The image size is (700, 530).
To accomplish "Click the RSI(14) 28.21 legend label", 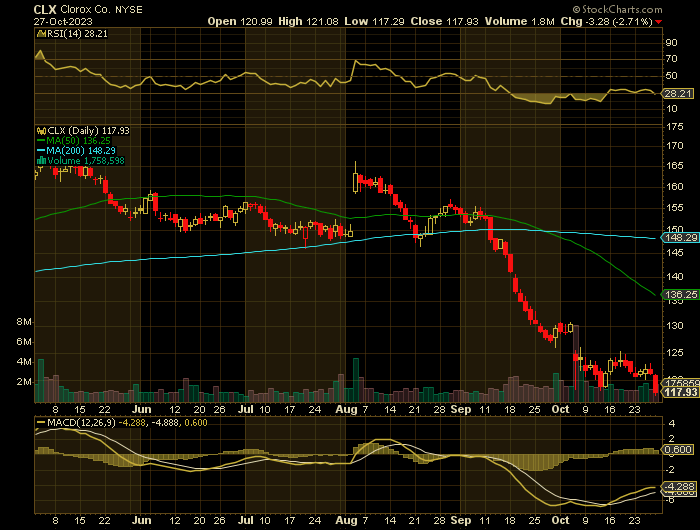I will tap(77, 34).
